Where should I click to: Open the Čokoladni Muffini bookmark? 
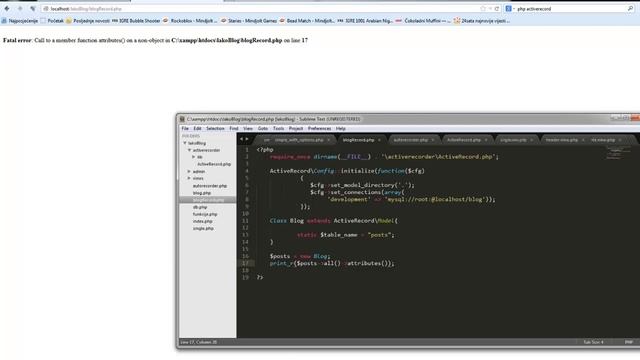pyautogui.click(x=423, y=21)
